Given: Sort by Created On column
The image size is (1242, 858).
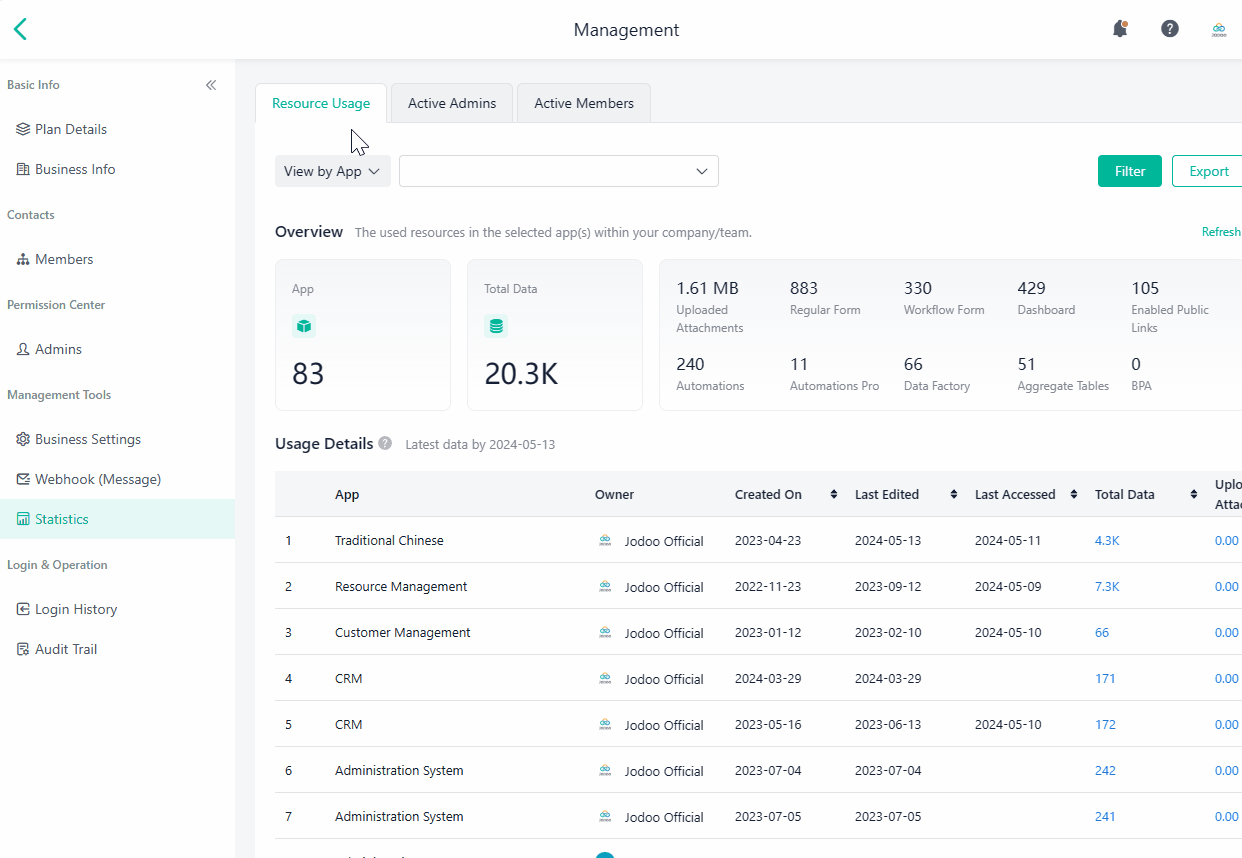Looking at the screenshot, I should (835, 495).
